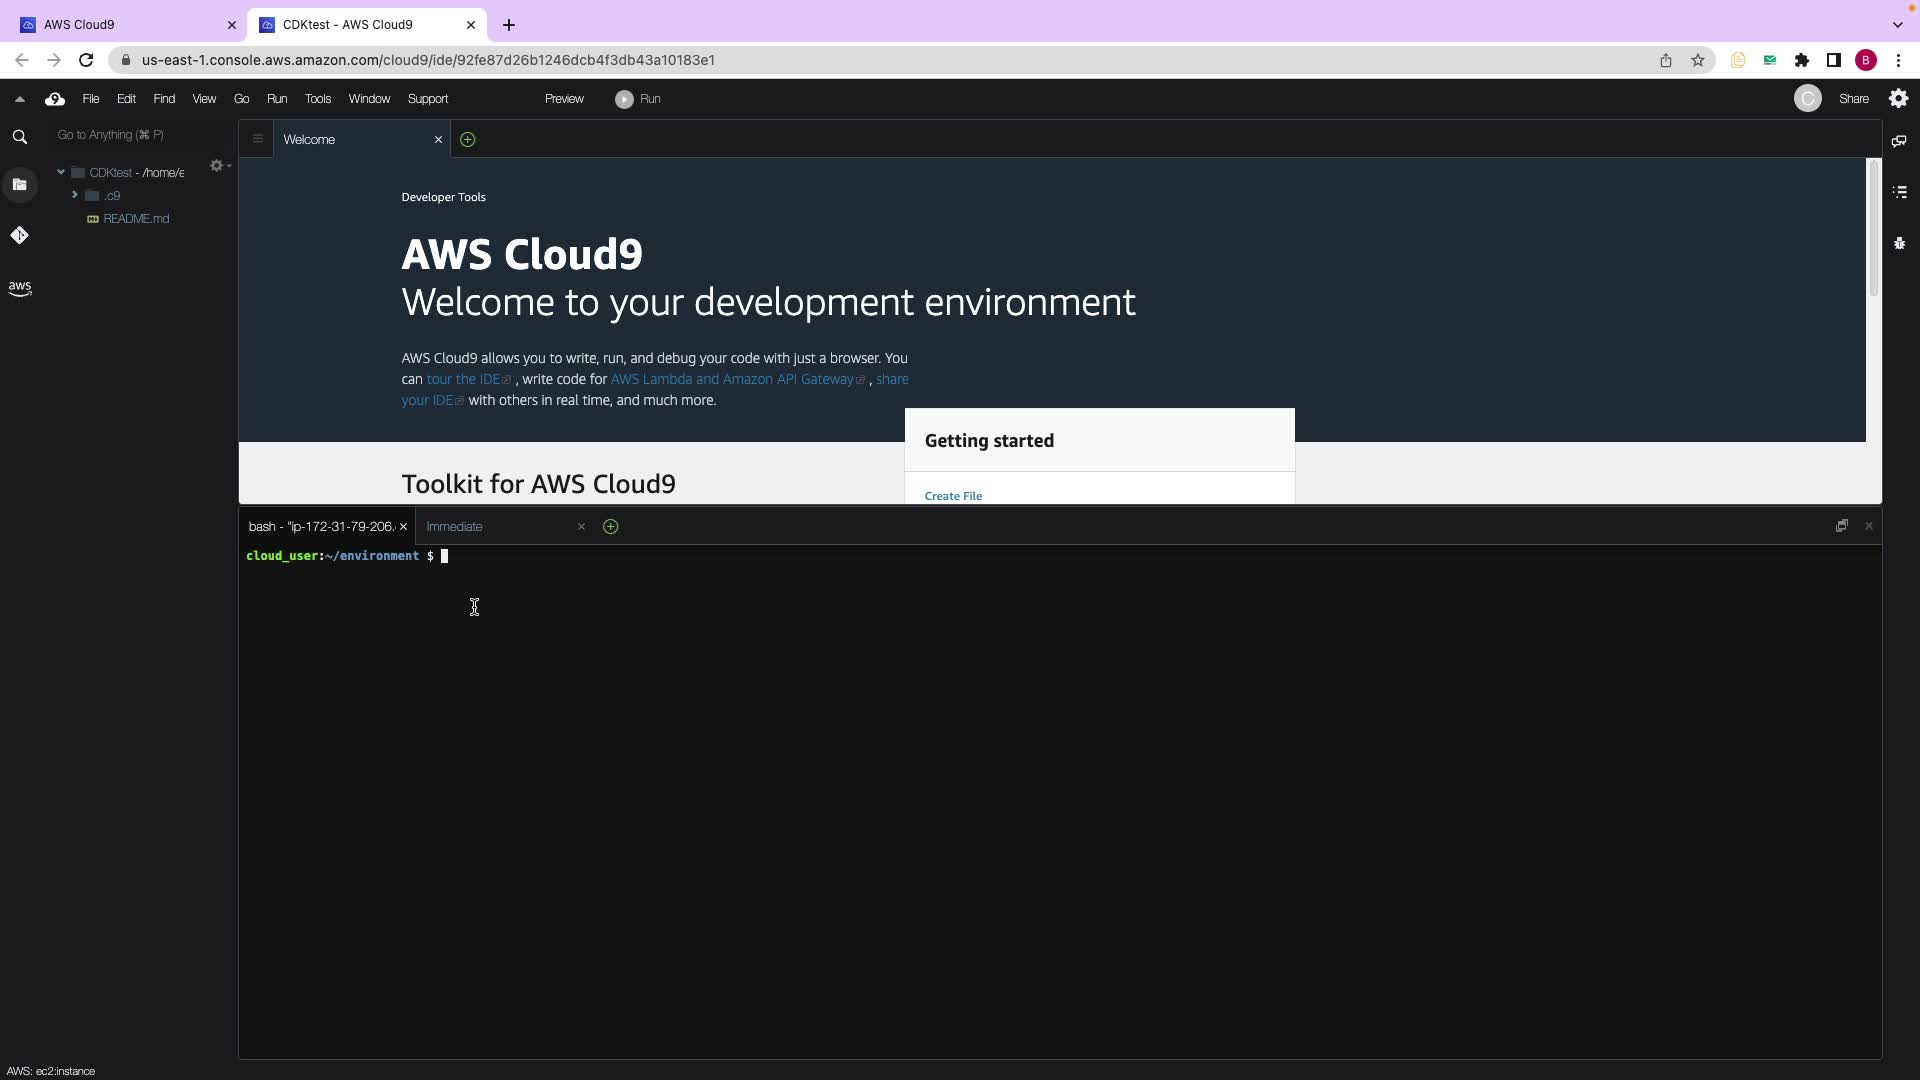This screenshot has height=1080, width=1920.
Task: Open the Collaborate panel on right edge
Action: pos(1899,141)
